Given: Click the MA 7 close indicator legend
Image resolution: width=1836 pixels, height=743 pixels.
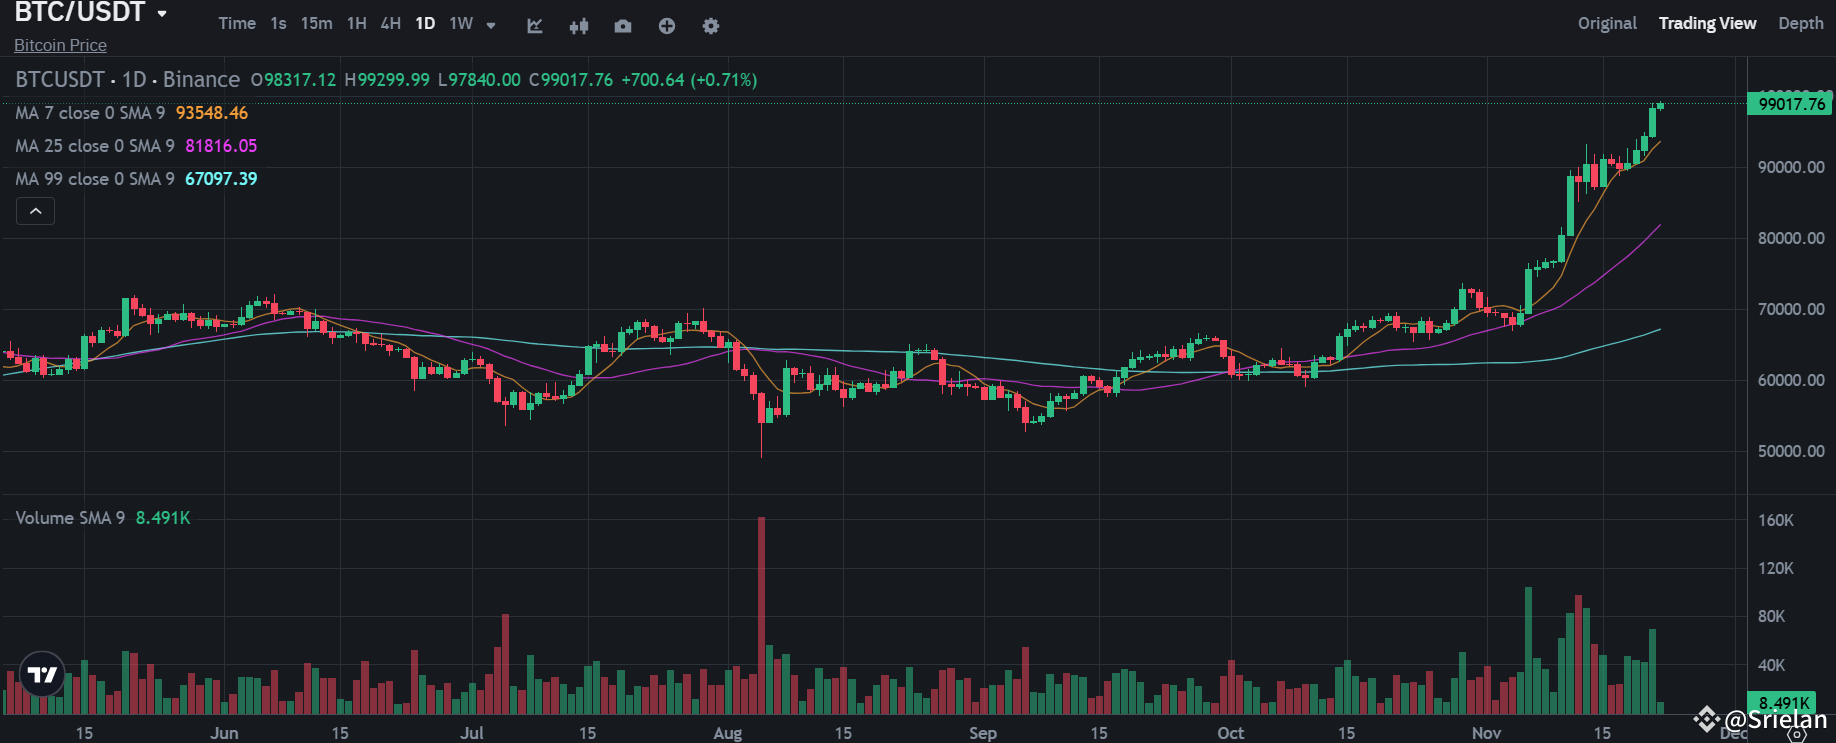Looking at the screenshot, I should pyautogui.click(x=90, y=113).
